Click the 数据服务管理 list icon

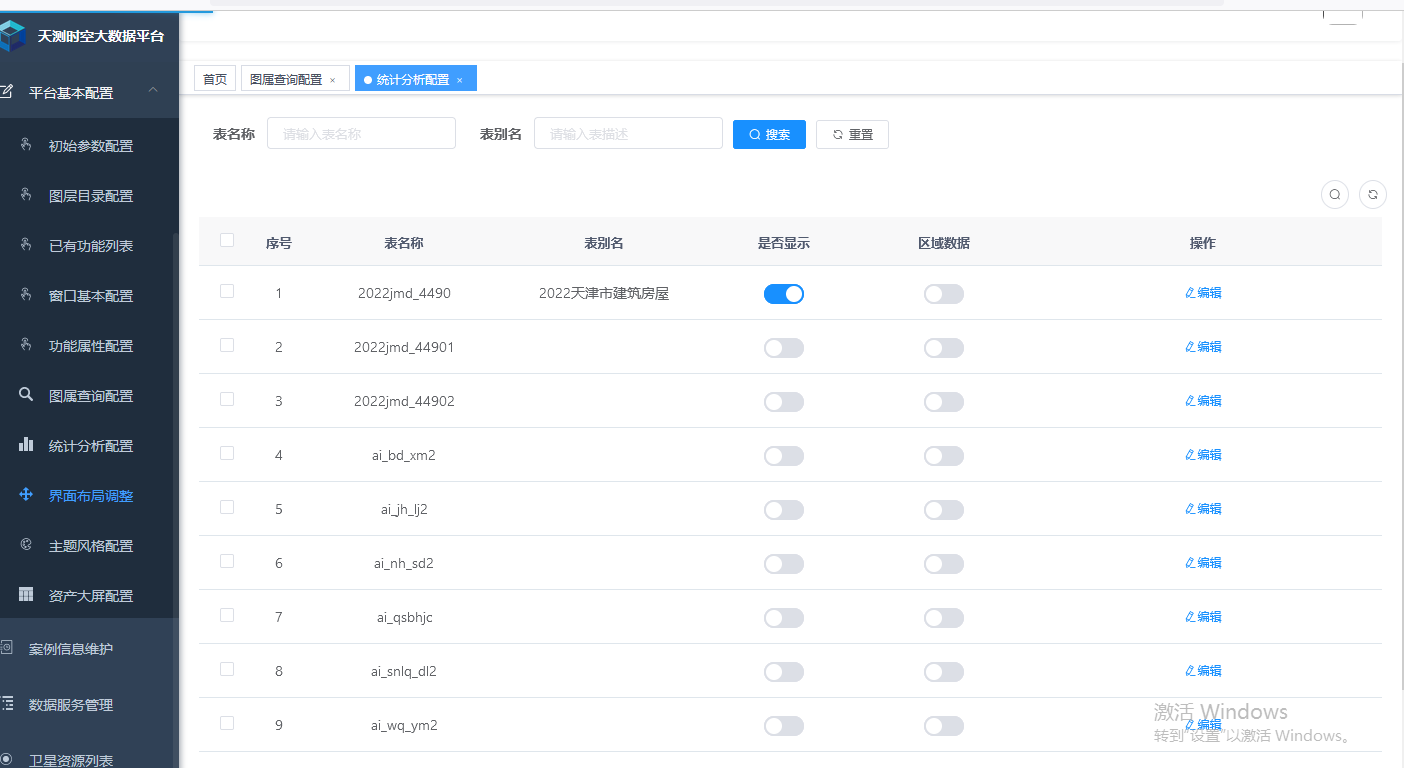coord(10,704)
